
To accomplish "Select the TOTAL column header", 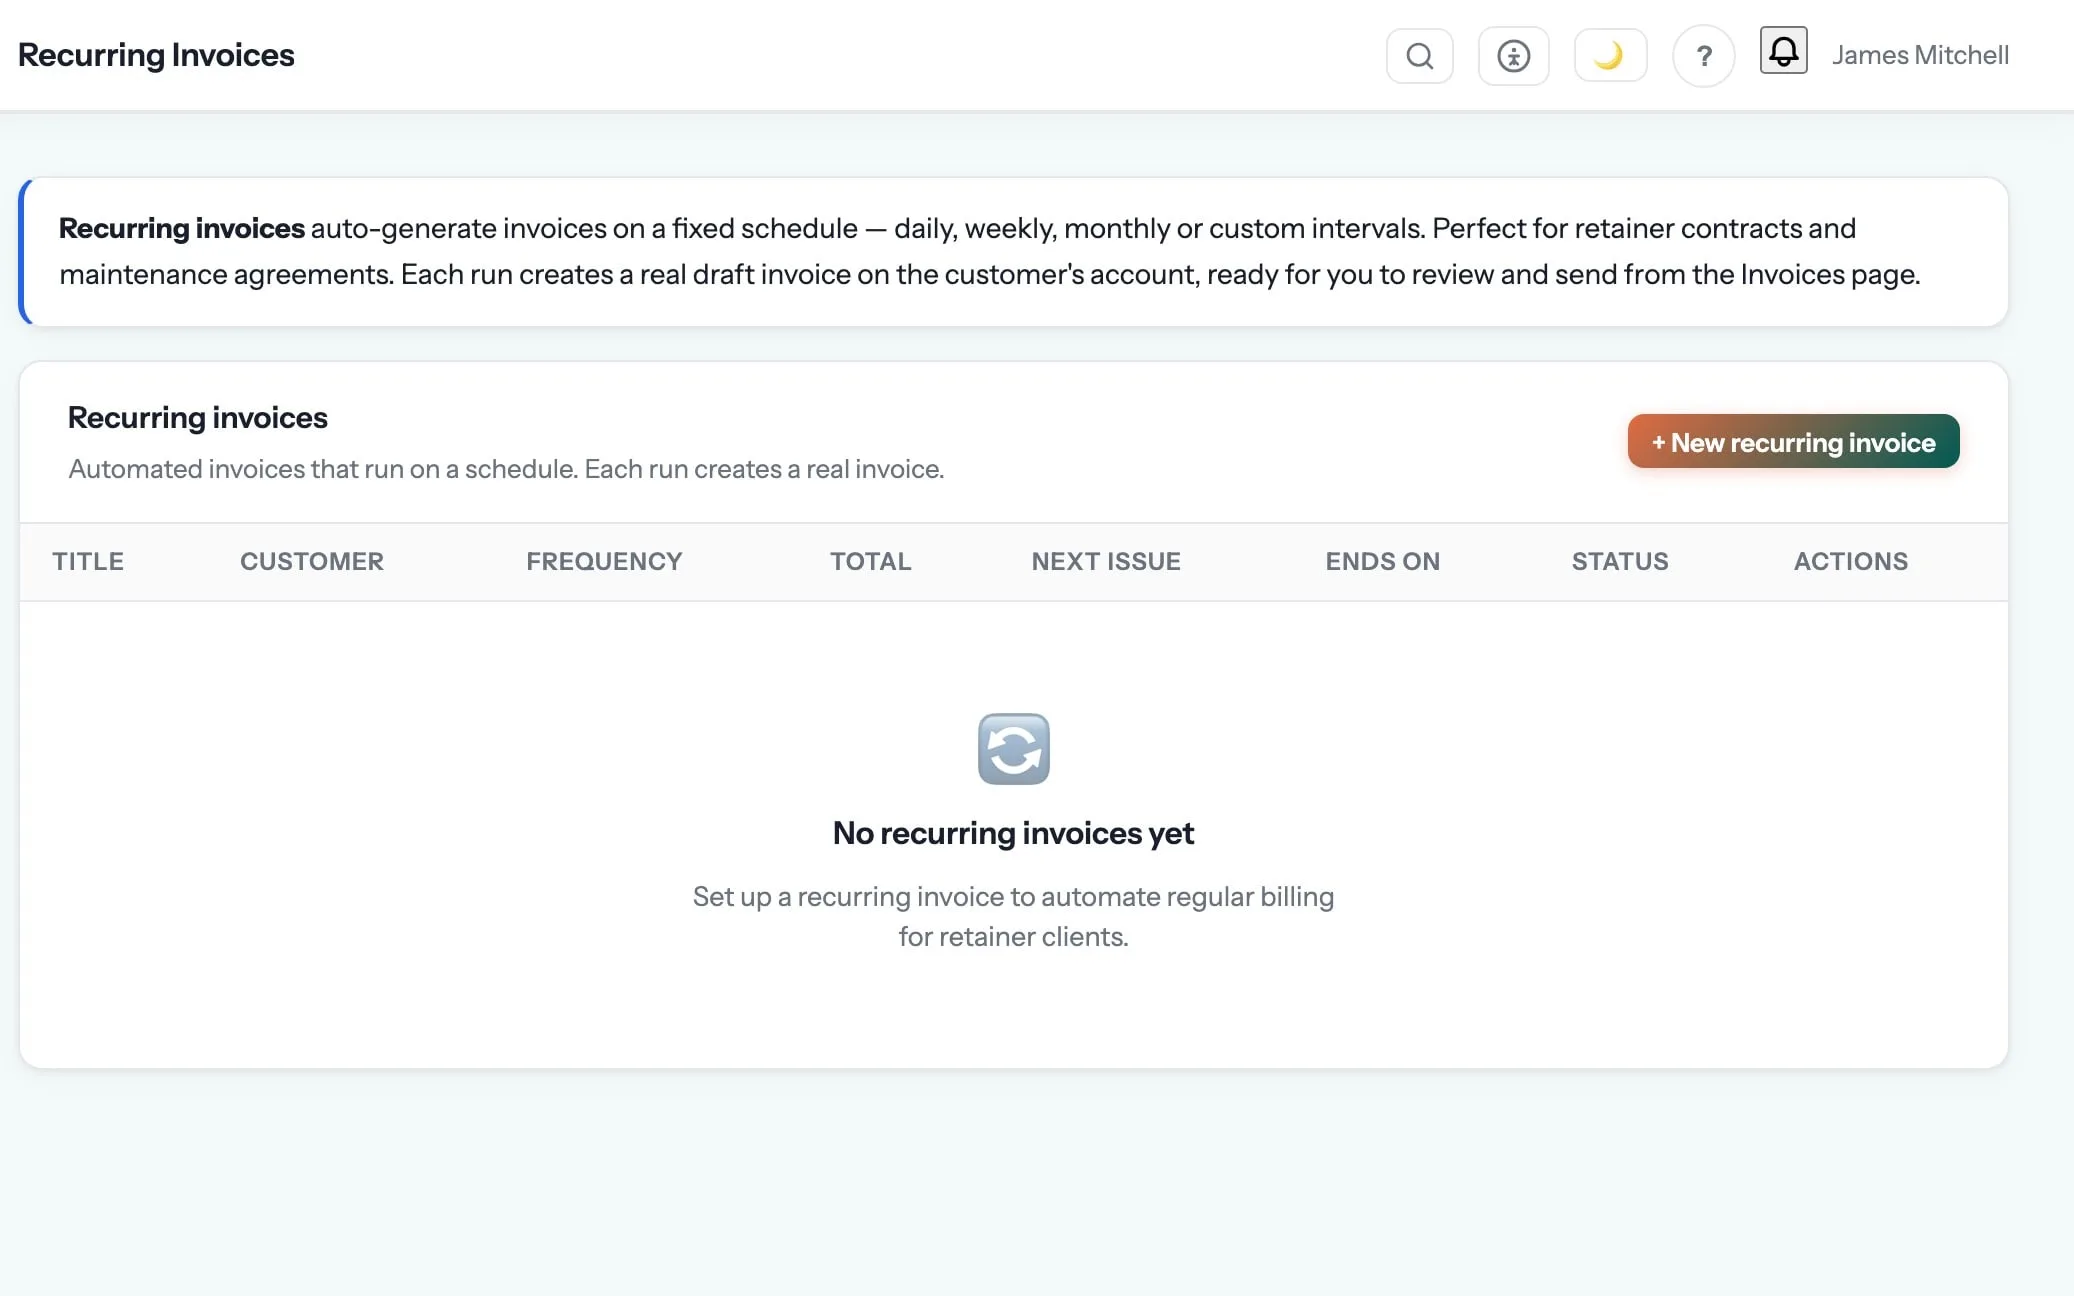I will pyautogui.click(x=870, y=561).
